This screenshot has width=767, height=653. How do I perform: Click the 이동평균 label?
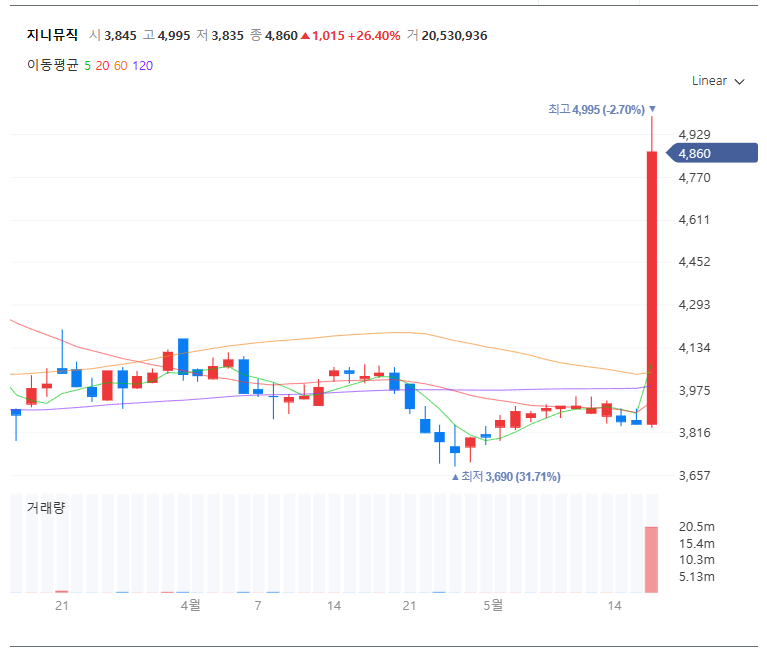[52, 65]
